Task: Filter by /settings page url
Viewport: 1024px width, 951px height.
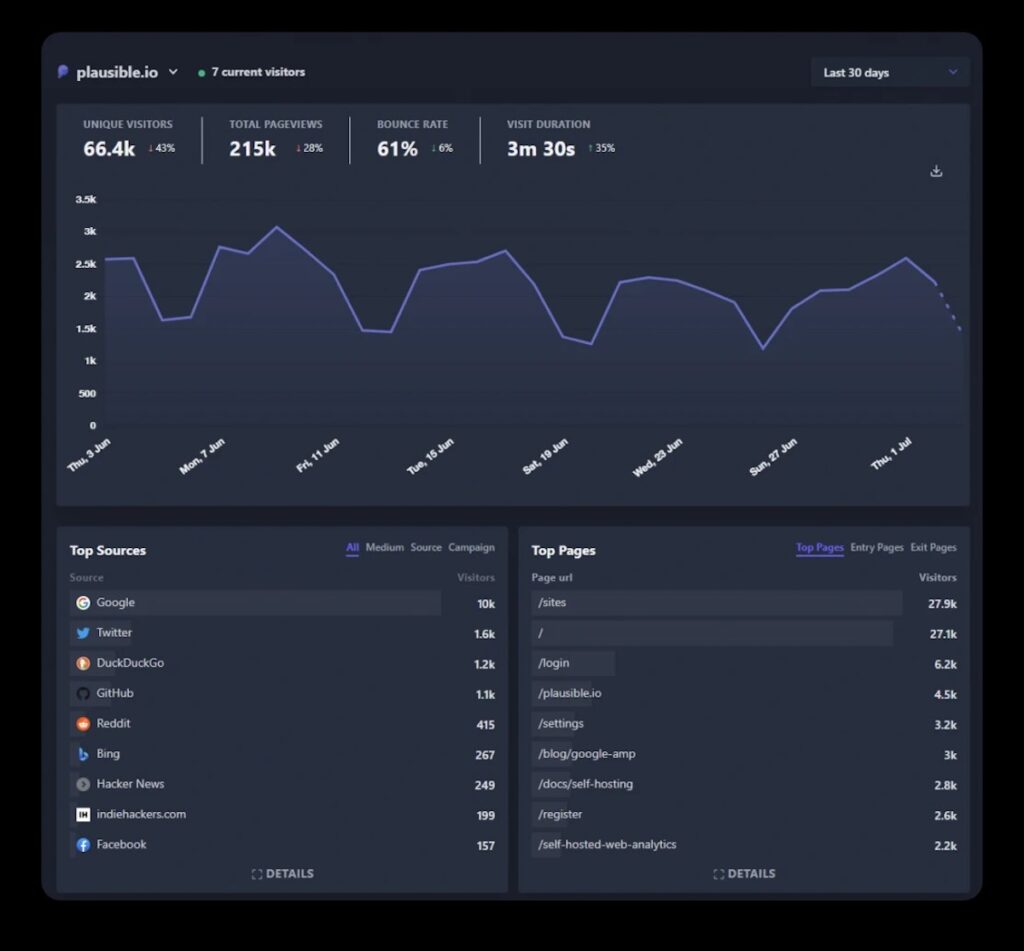Action: pyautogui.click(x=560, y=723)
